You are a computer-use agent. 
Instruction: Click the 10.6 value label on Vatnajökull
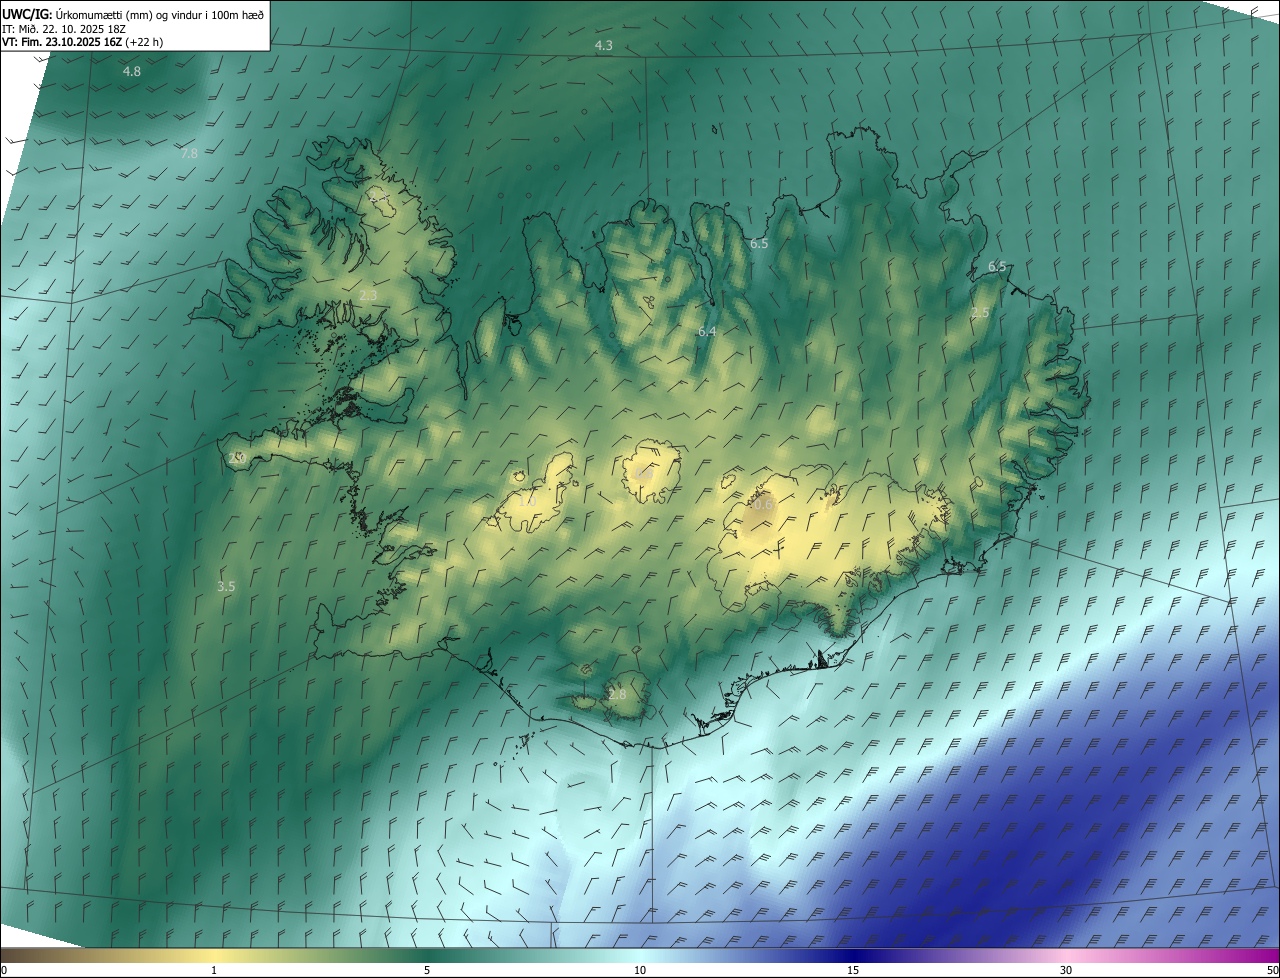[761, 505]
